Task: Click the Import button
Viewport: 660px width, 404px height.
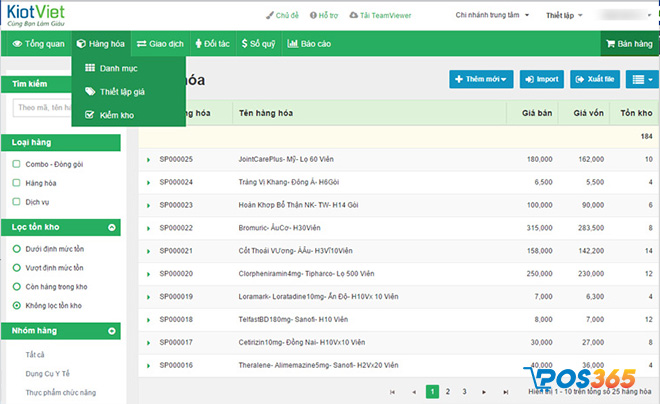Action: 542,78
